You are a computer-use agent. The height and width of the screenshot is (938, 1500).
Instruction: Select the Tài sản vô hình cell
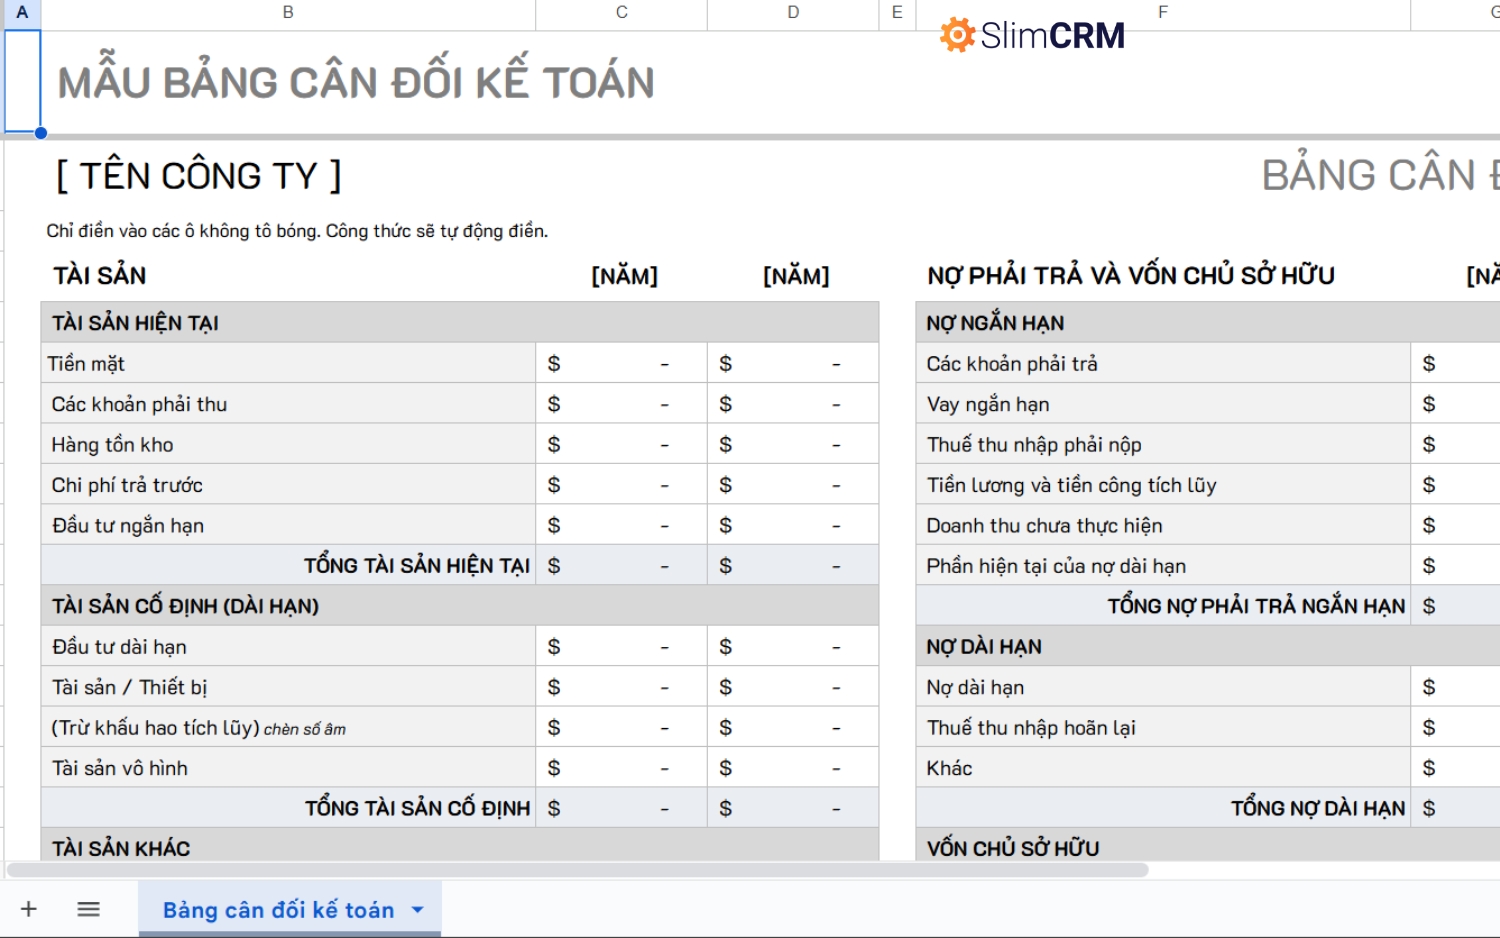point(288,768)
